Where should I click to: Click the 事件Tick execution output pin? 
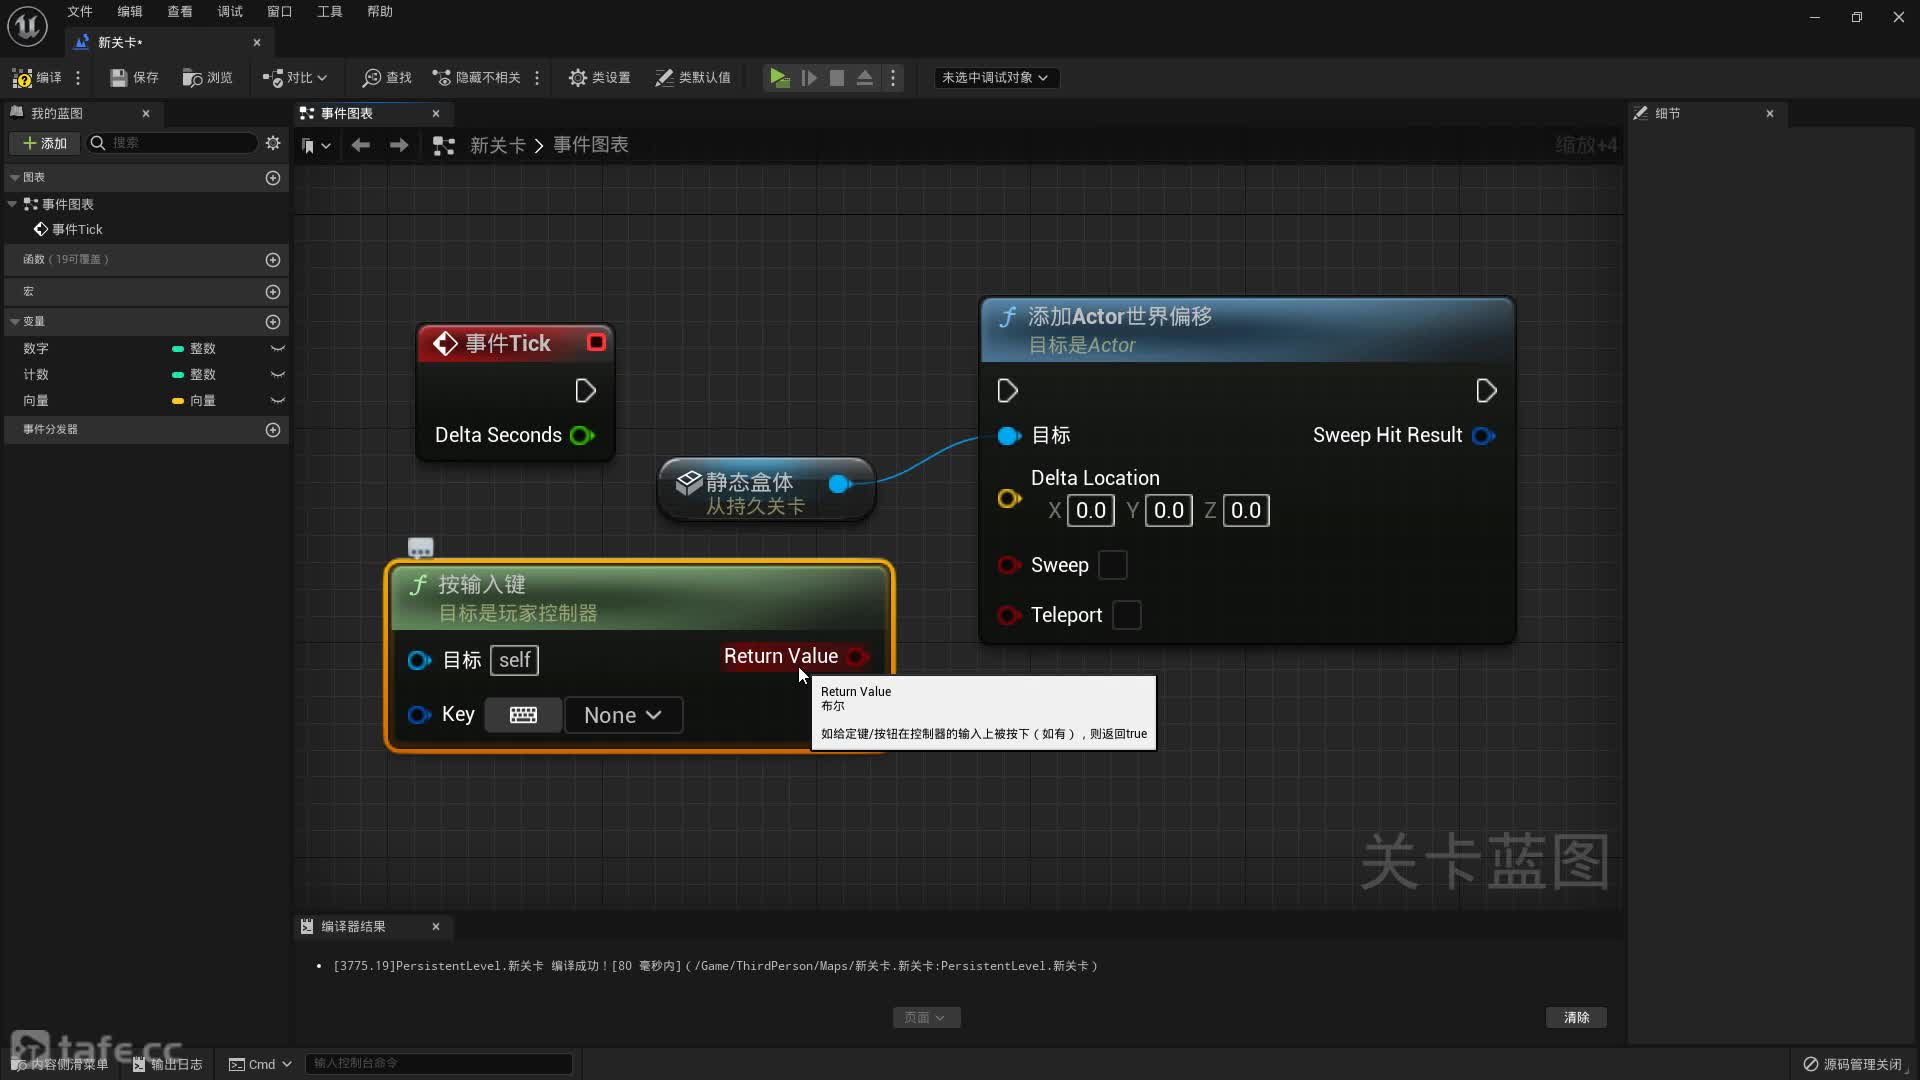(x=586, y=391)
